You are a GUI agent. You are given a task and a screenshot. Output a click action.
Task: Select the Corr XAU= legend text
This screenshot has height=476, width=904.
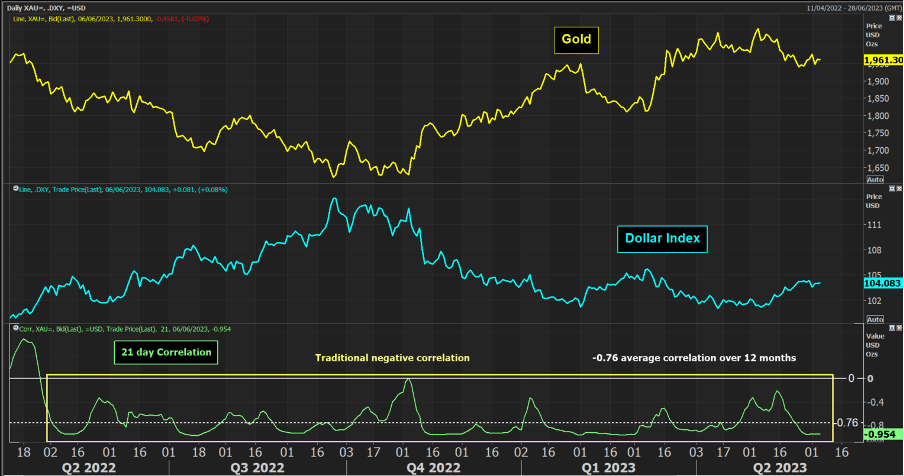pos(125,329)
